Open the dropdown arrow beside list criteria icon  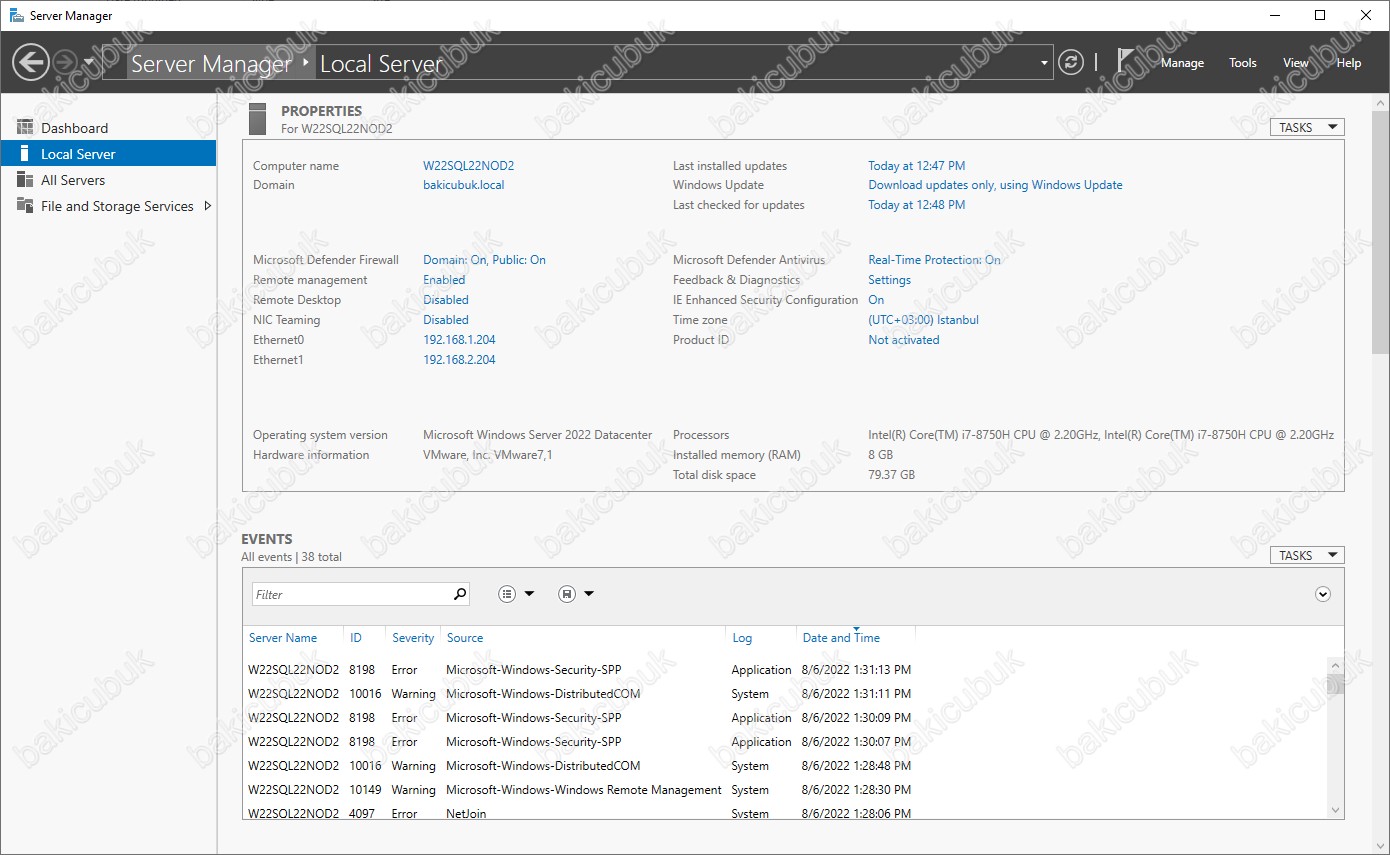[529, 594]
